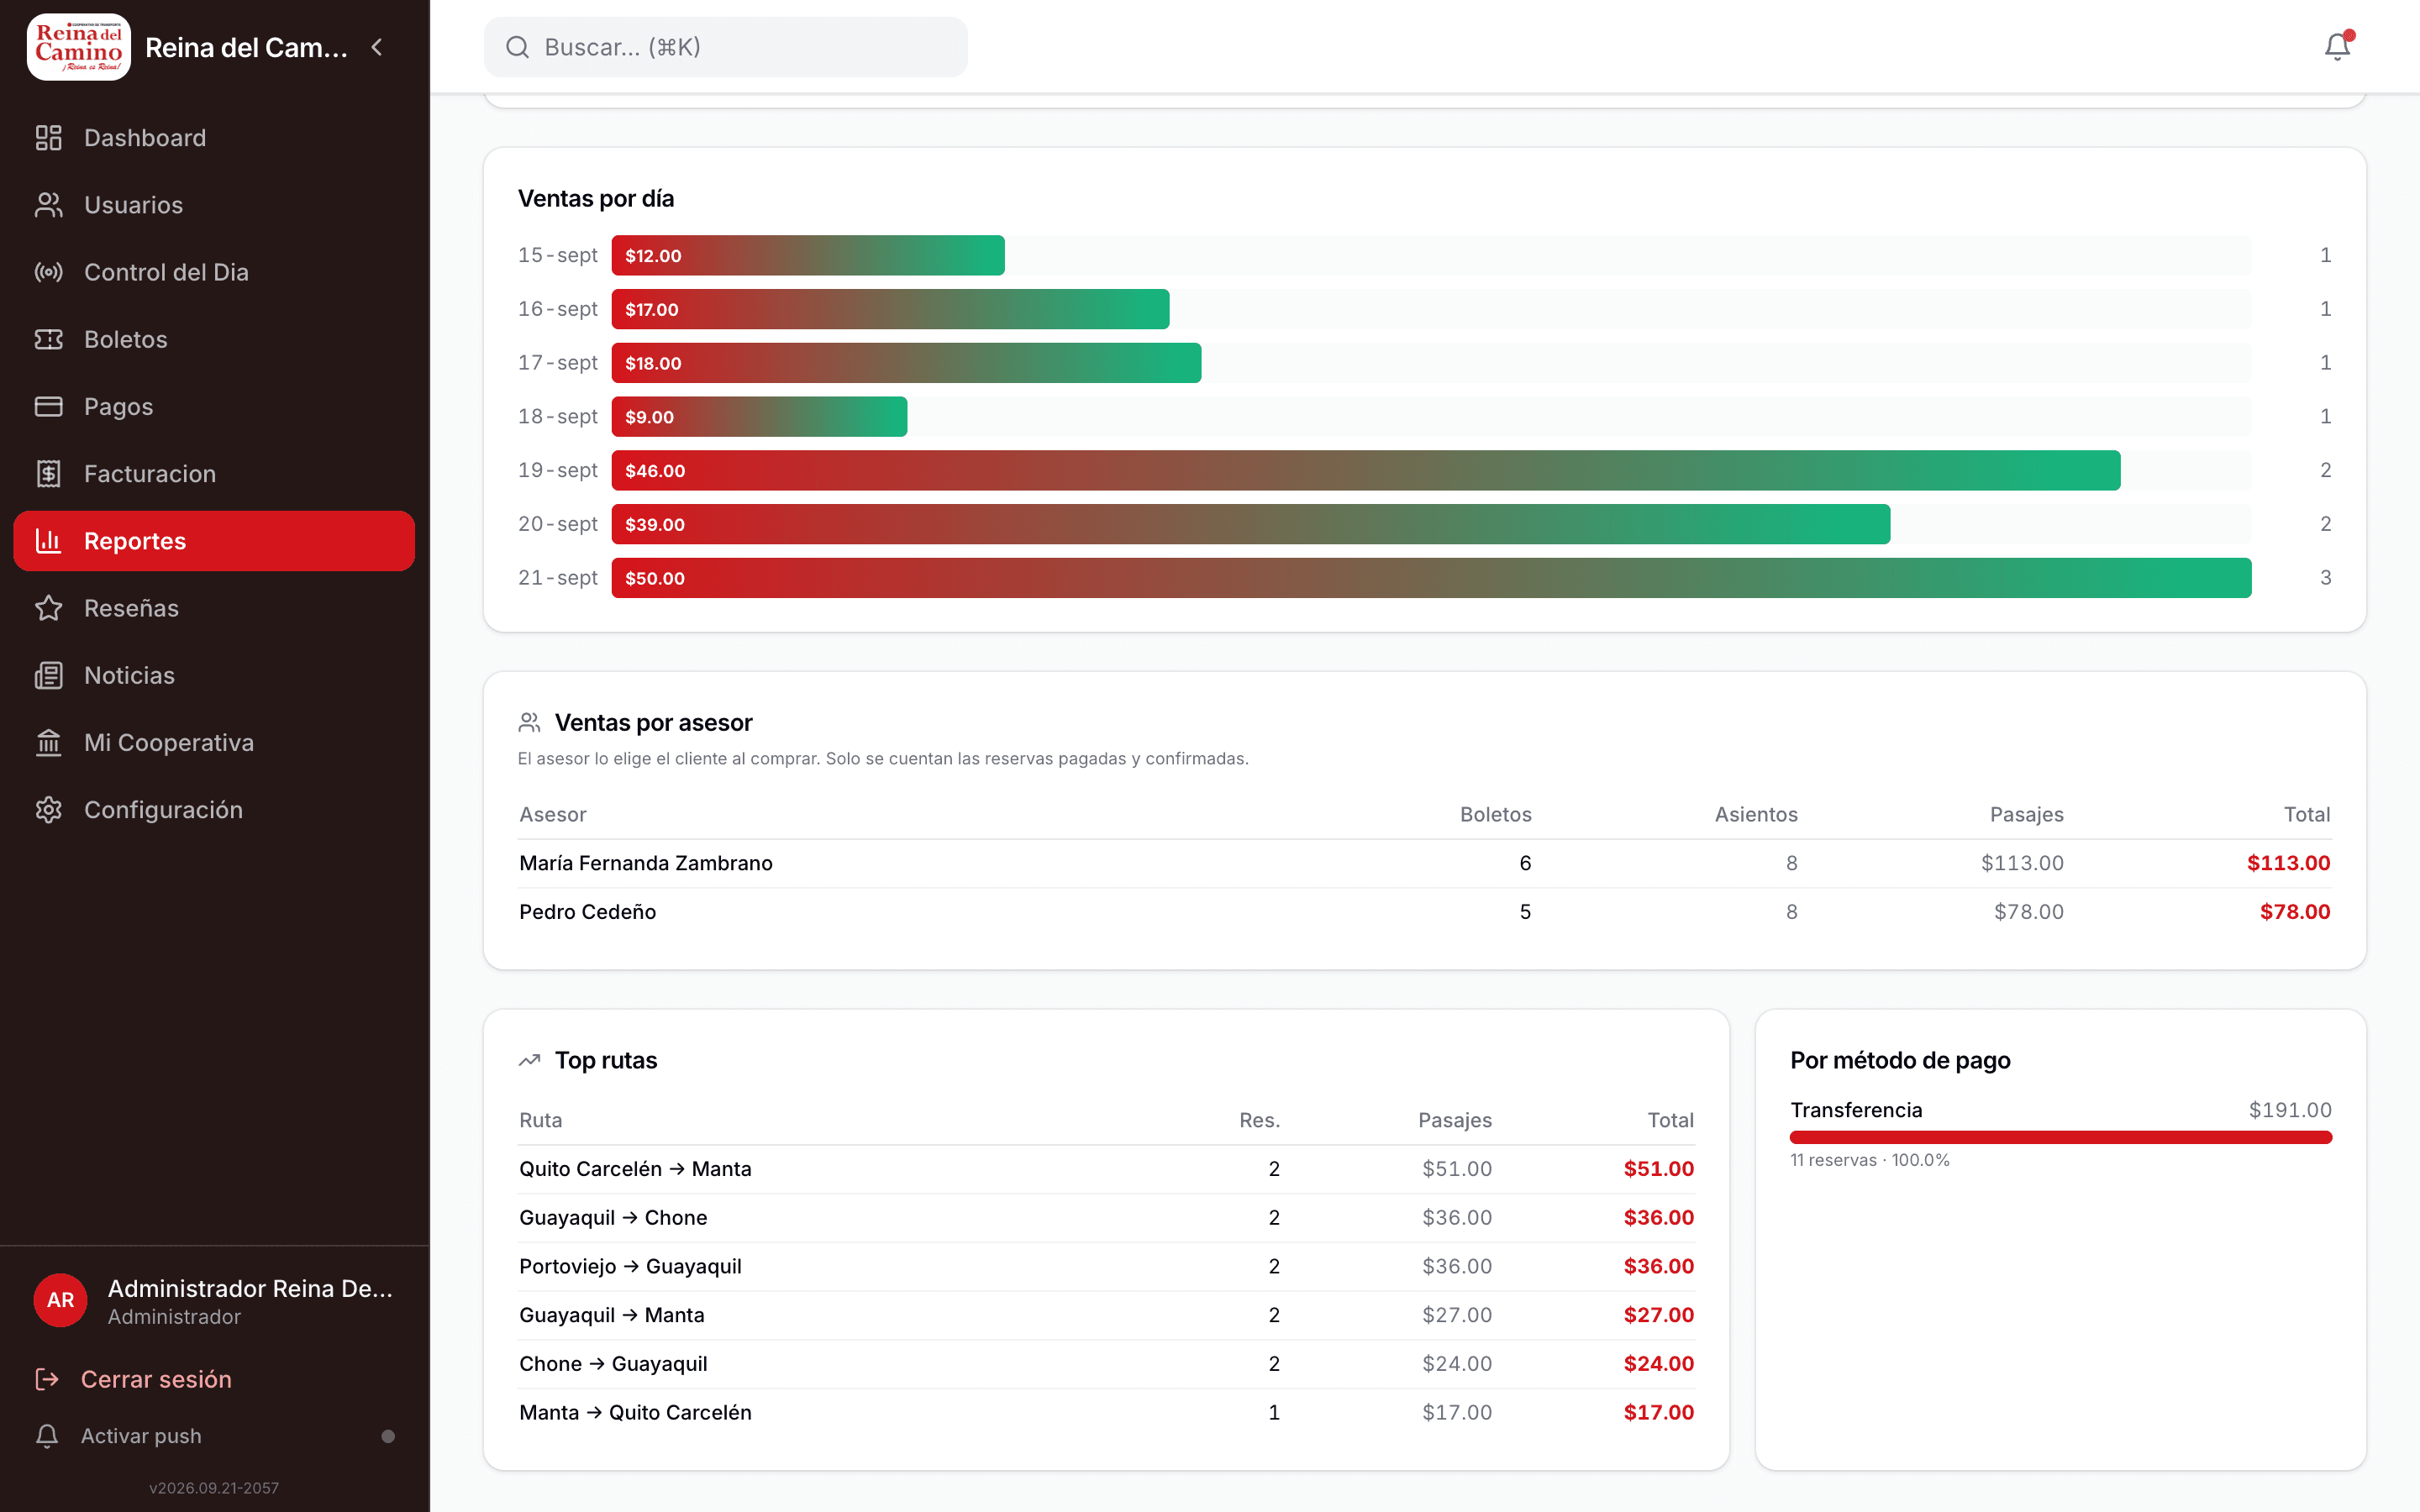The height and width of the screenshot is (1512, 2420).
Task: Log out with Cerrar sesión
Action: click(x=156, y=1379)
